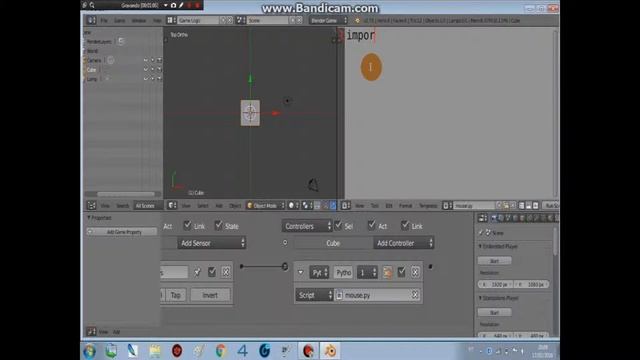
Task: Open the Help menu in the top header
Action: [x=157, y=20]
